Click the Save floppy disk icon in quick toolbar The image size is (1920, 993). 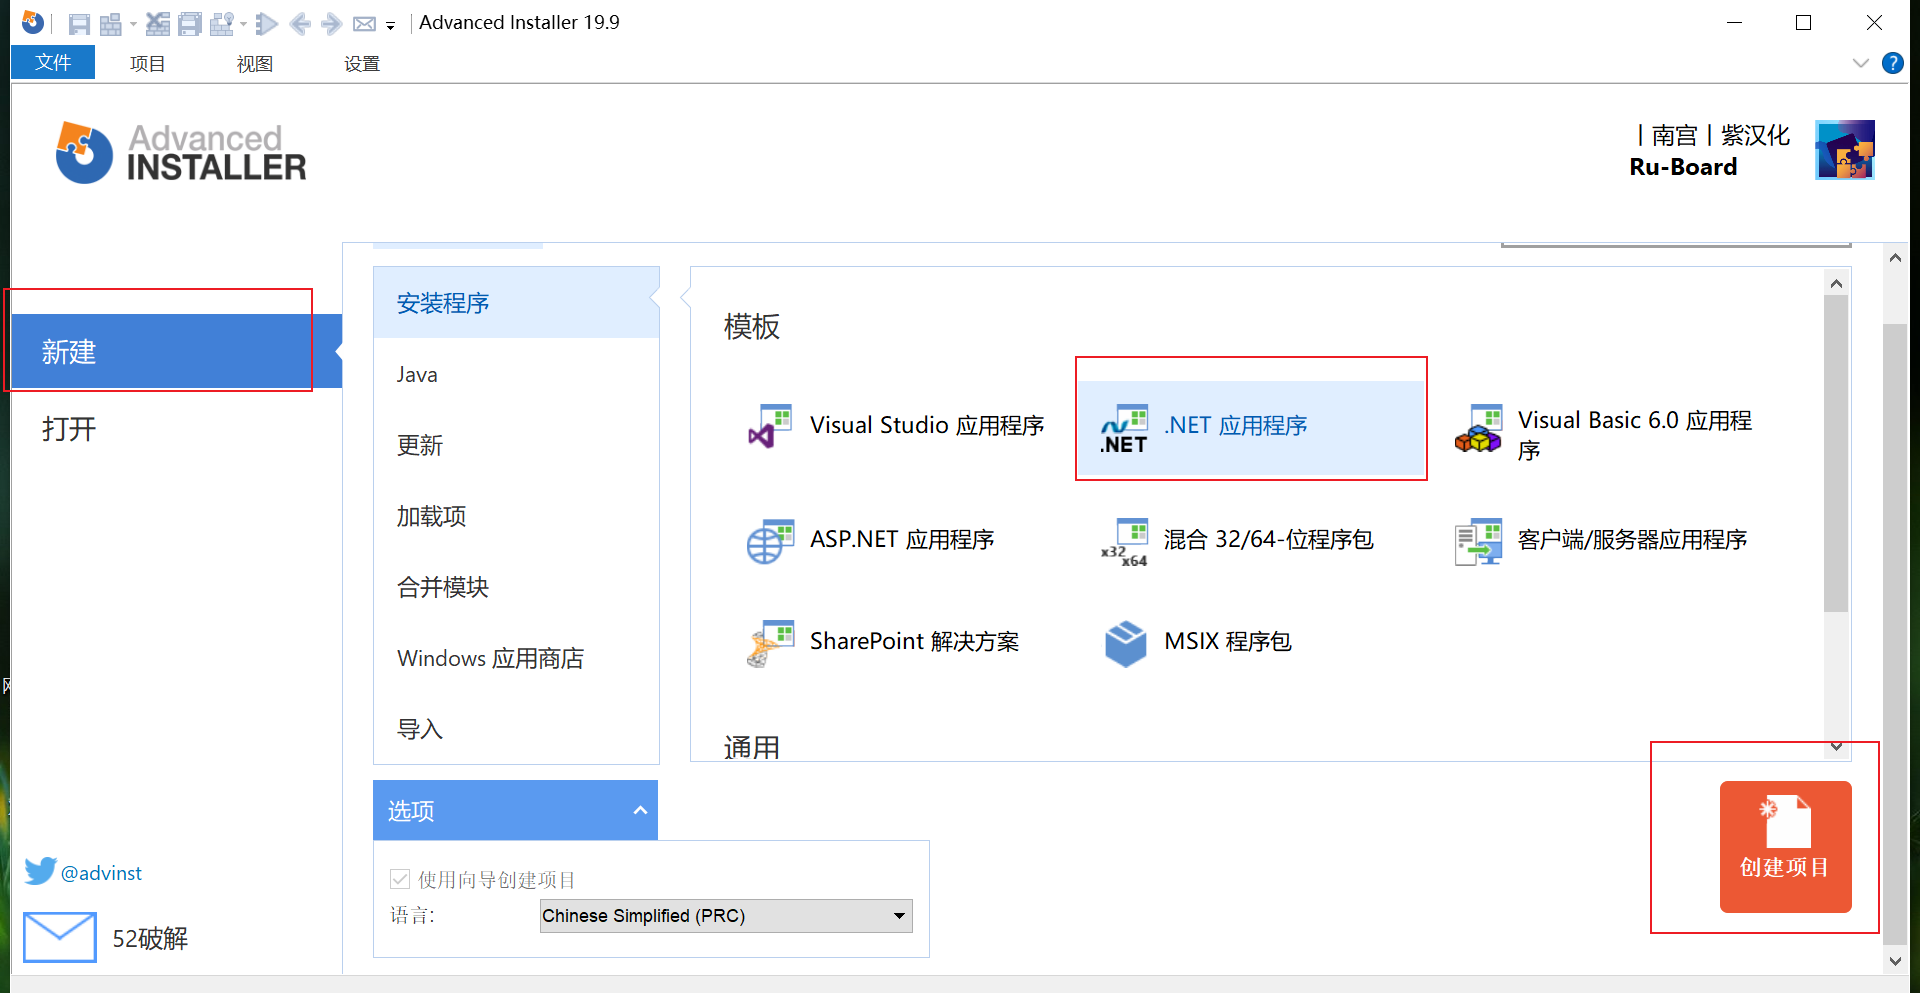click(x=79, y=24)
